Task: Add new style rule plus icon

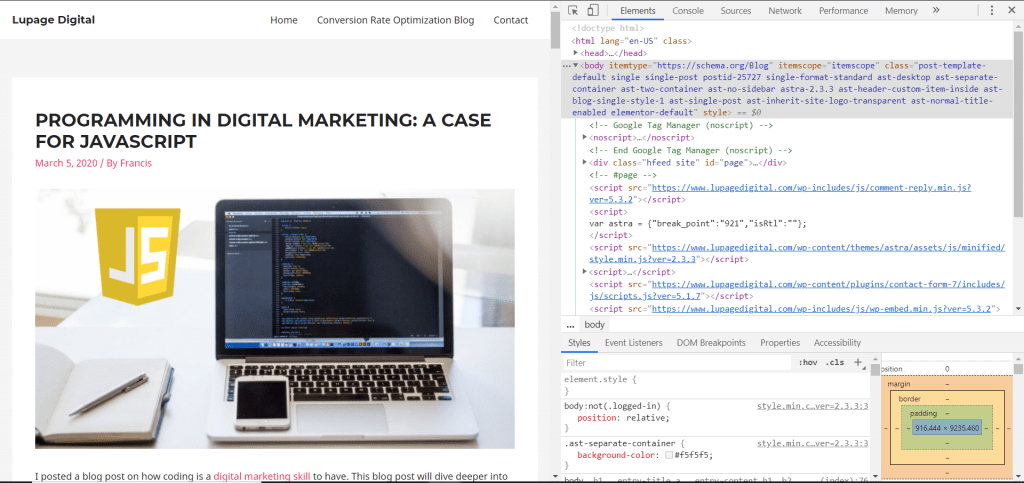Action: tap(858, 362)
